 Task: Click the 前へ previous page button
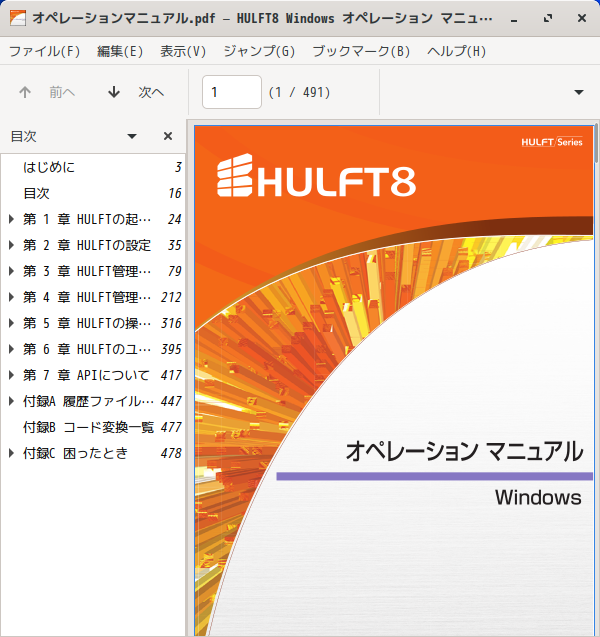pyautogui.click(x=47, y=92)
